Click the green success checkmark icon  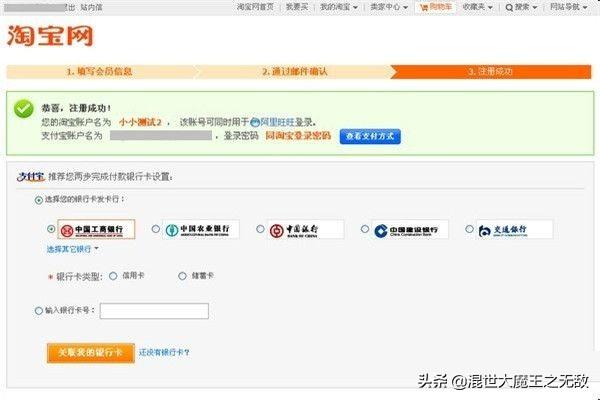tap(24, 109)
